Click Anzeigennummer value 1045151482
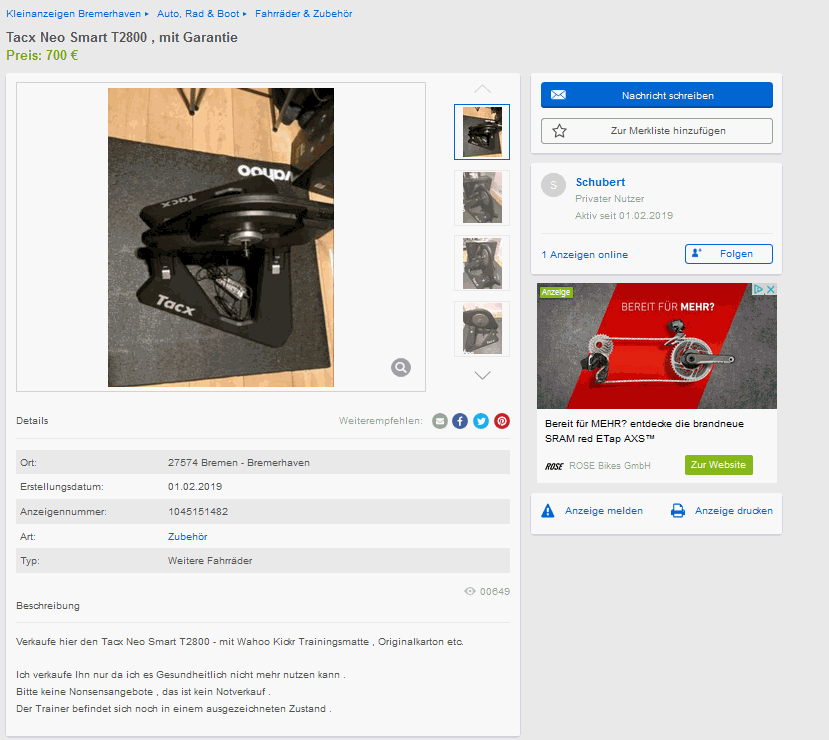 click(198, 512)
